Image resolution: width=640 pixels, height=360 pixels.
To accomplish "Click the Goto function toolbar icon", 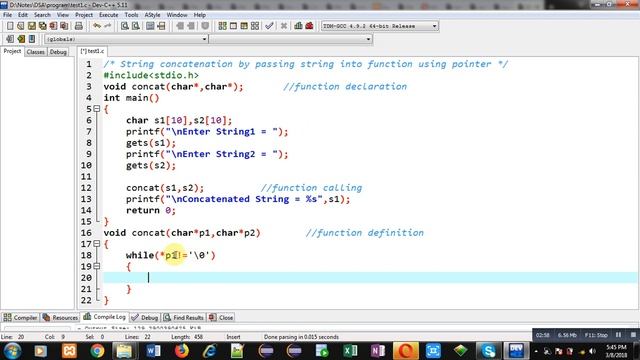I will point(150,26).
